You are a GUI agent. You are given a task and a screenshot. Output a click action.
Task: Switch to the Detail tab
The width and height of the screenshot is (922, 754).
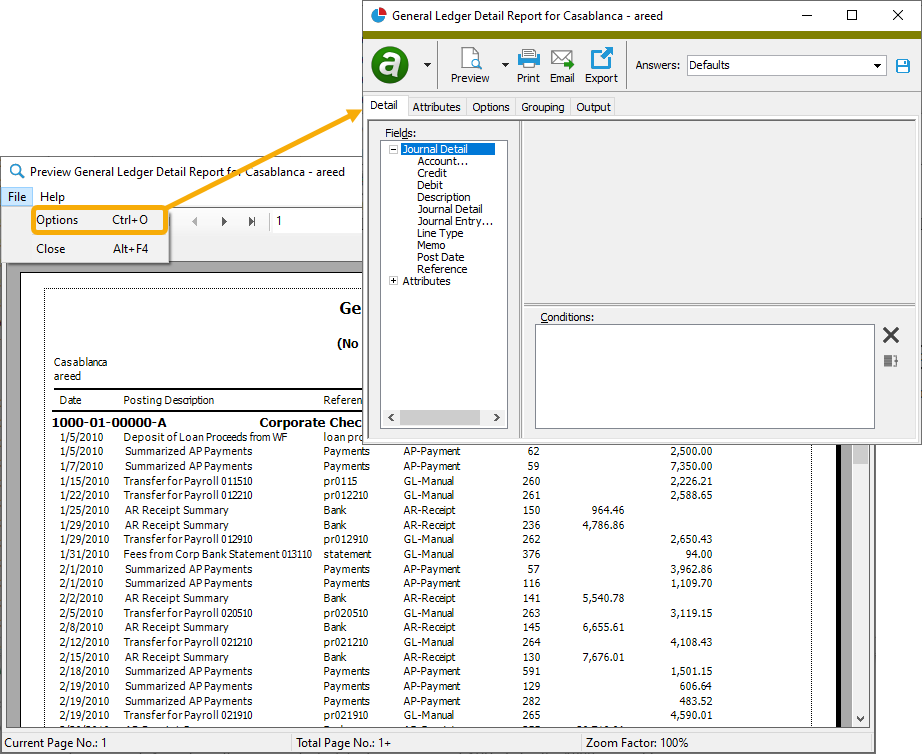tap(384, 105)
